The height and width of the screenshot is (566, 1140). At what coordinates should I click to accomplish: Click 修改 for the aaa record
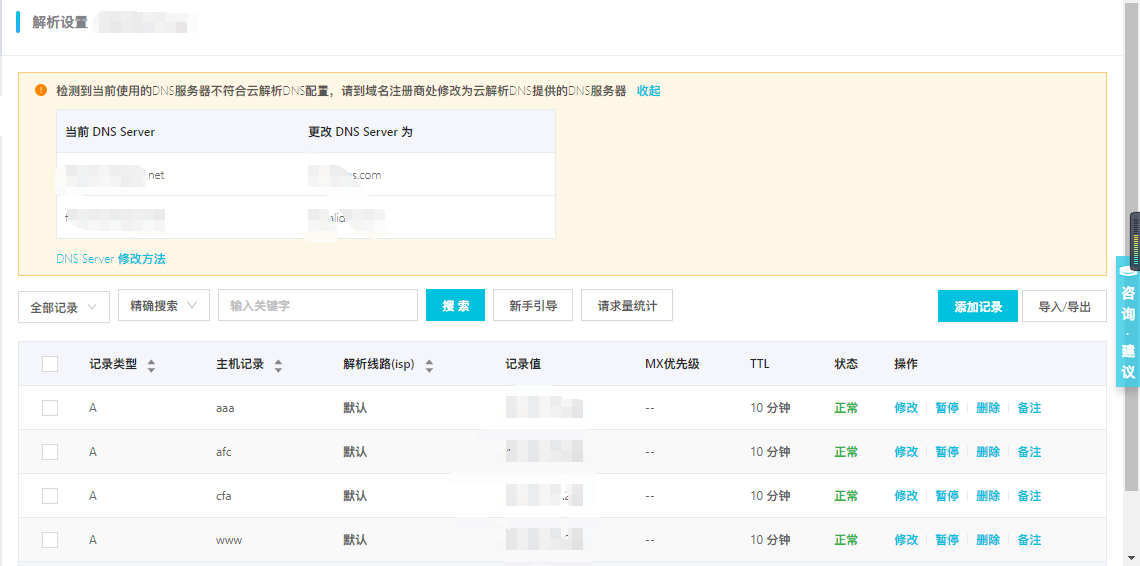pyautogui.click(x=906, y=408)
